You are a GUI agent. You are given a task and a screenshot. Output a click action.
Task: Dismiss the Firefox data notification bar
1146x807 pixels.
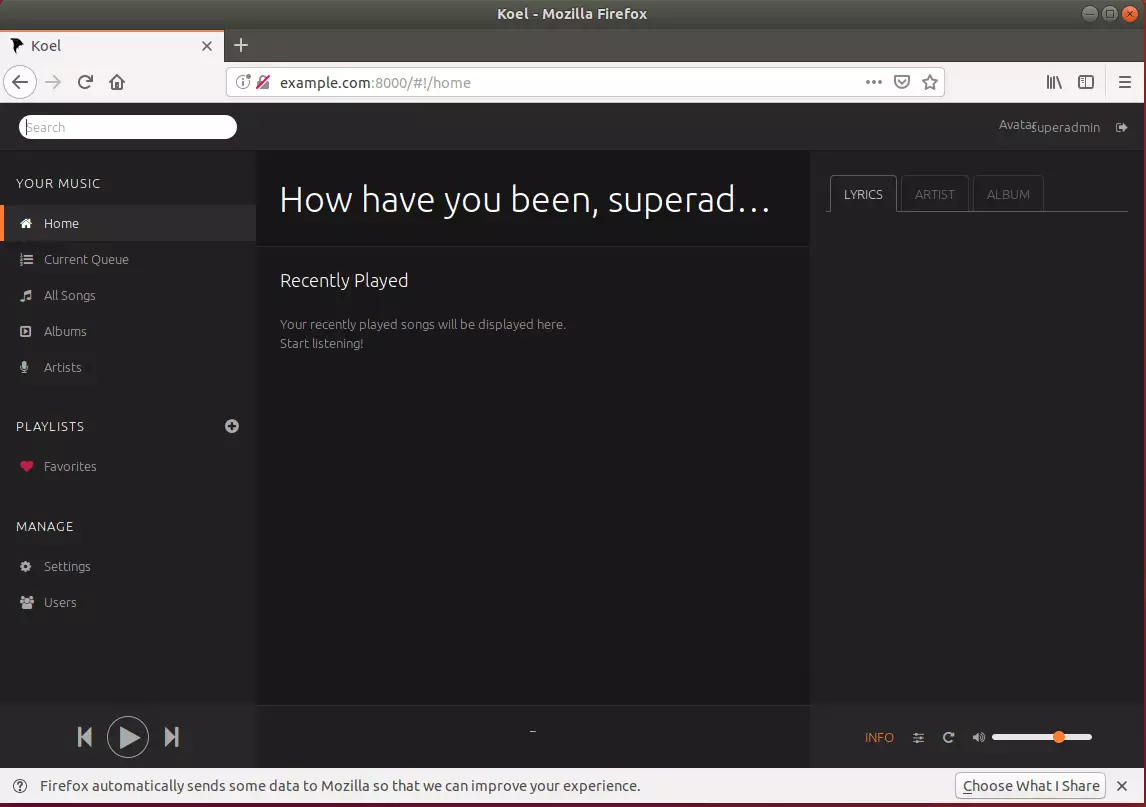tap(1122, 786)
